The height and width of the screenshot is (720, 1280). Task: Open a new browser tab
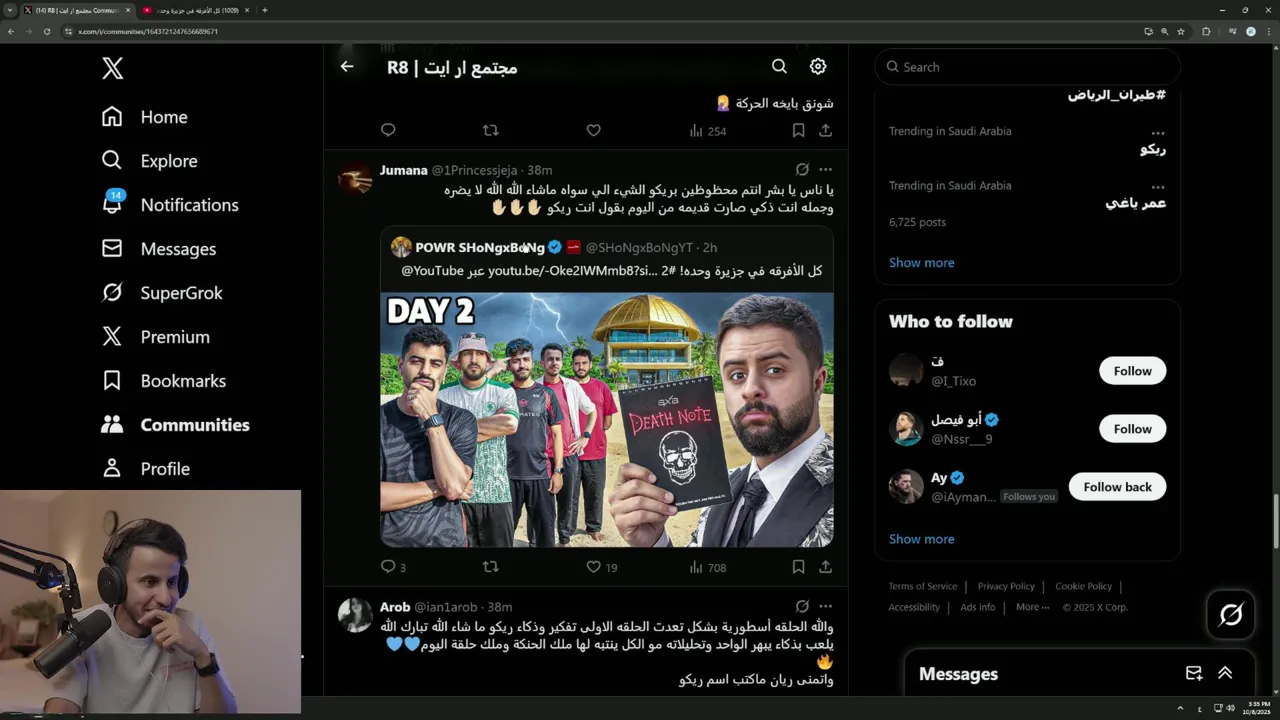pos(264,10)
